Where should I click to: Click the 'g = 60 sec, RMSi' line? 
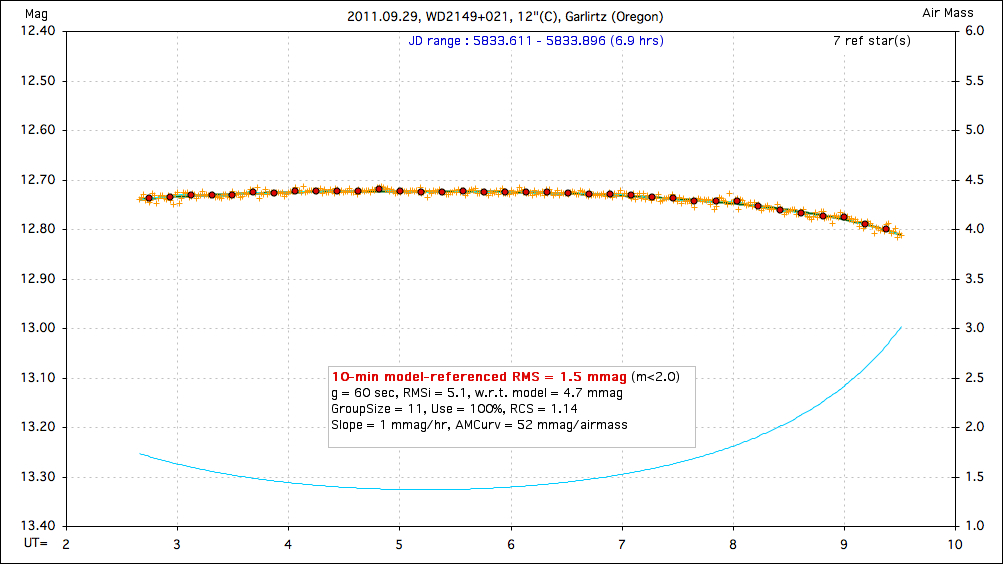[x=476, y=393]
